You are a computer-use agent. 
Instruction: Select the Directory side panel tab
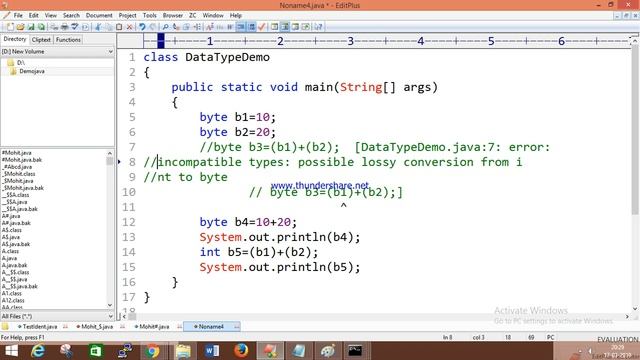15,39
